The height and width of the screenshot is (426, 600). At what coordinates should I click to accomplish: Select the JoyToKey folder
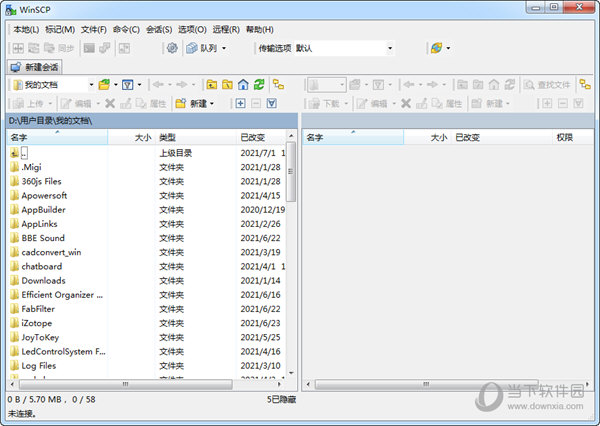coord(40,337)
